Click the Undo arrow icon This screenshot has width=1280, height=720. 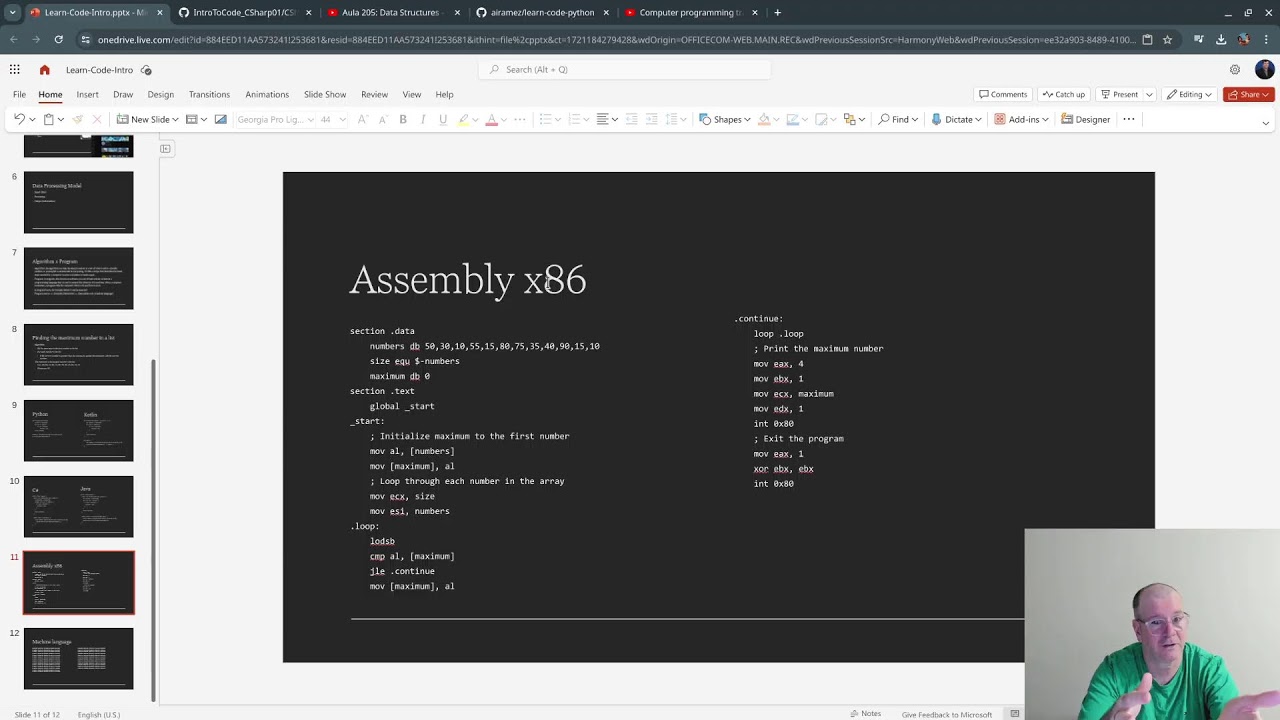[19, 119]
